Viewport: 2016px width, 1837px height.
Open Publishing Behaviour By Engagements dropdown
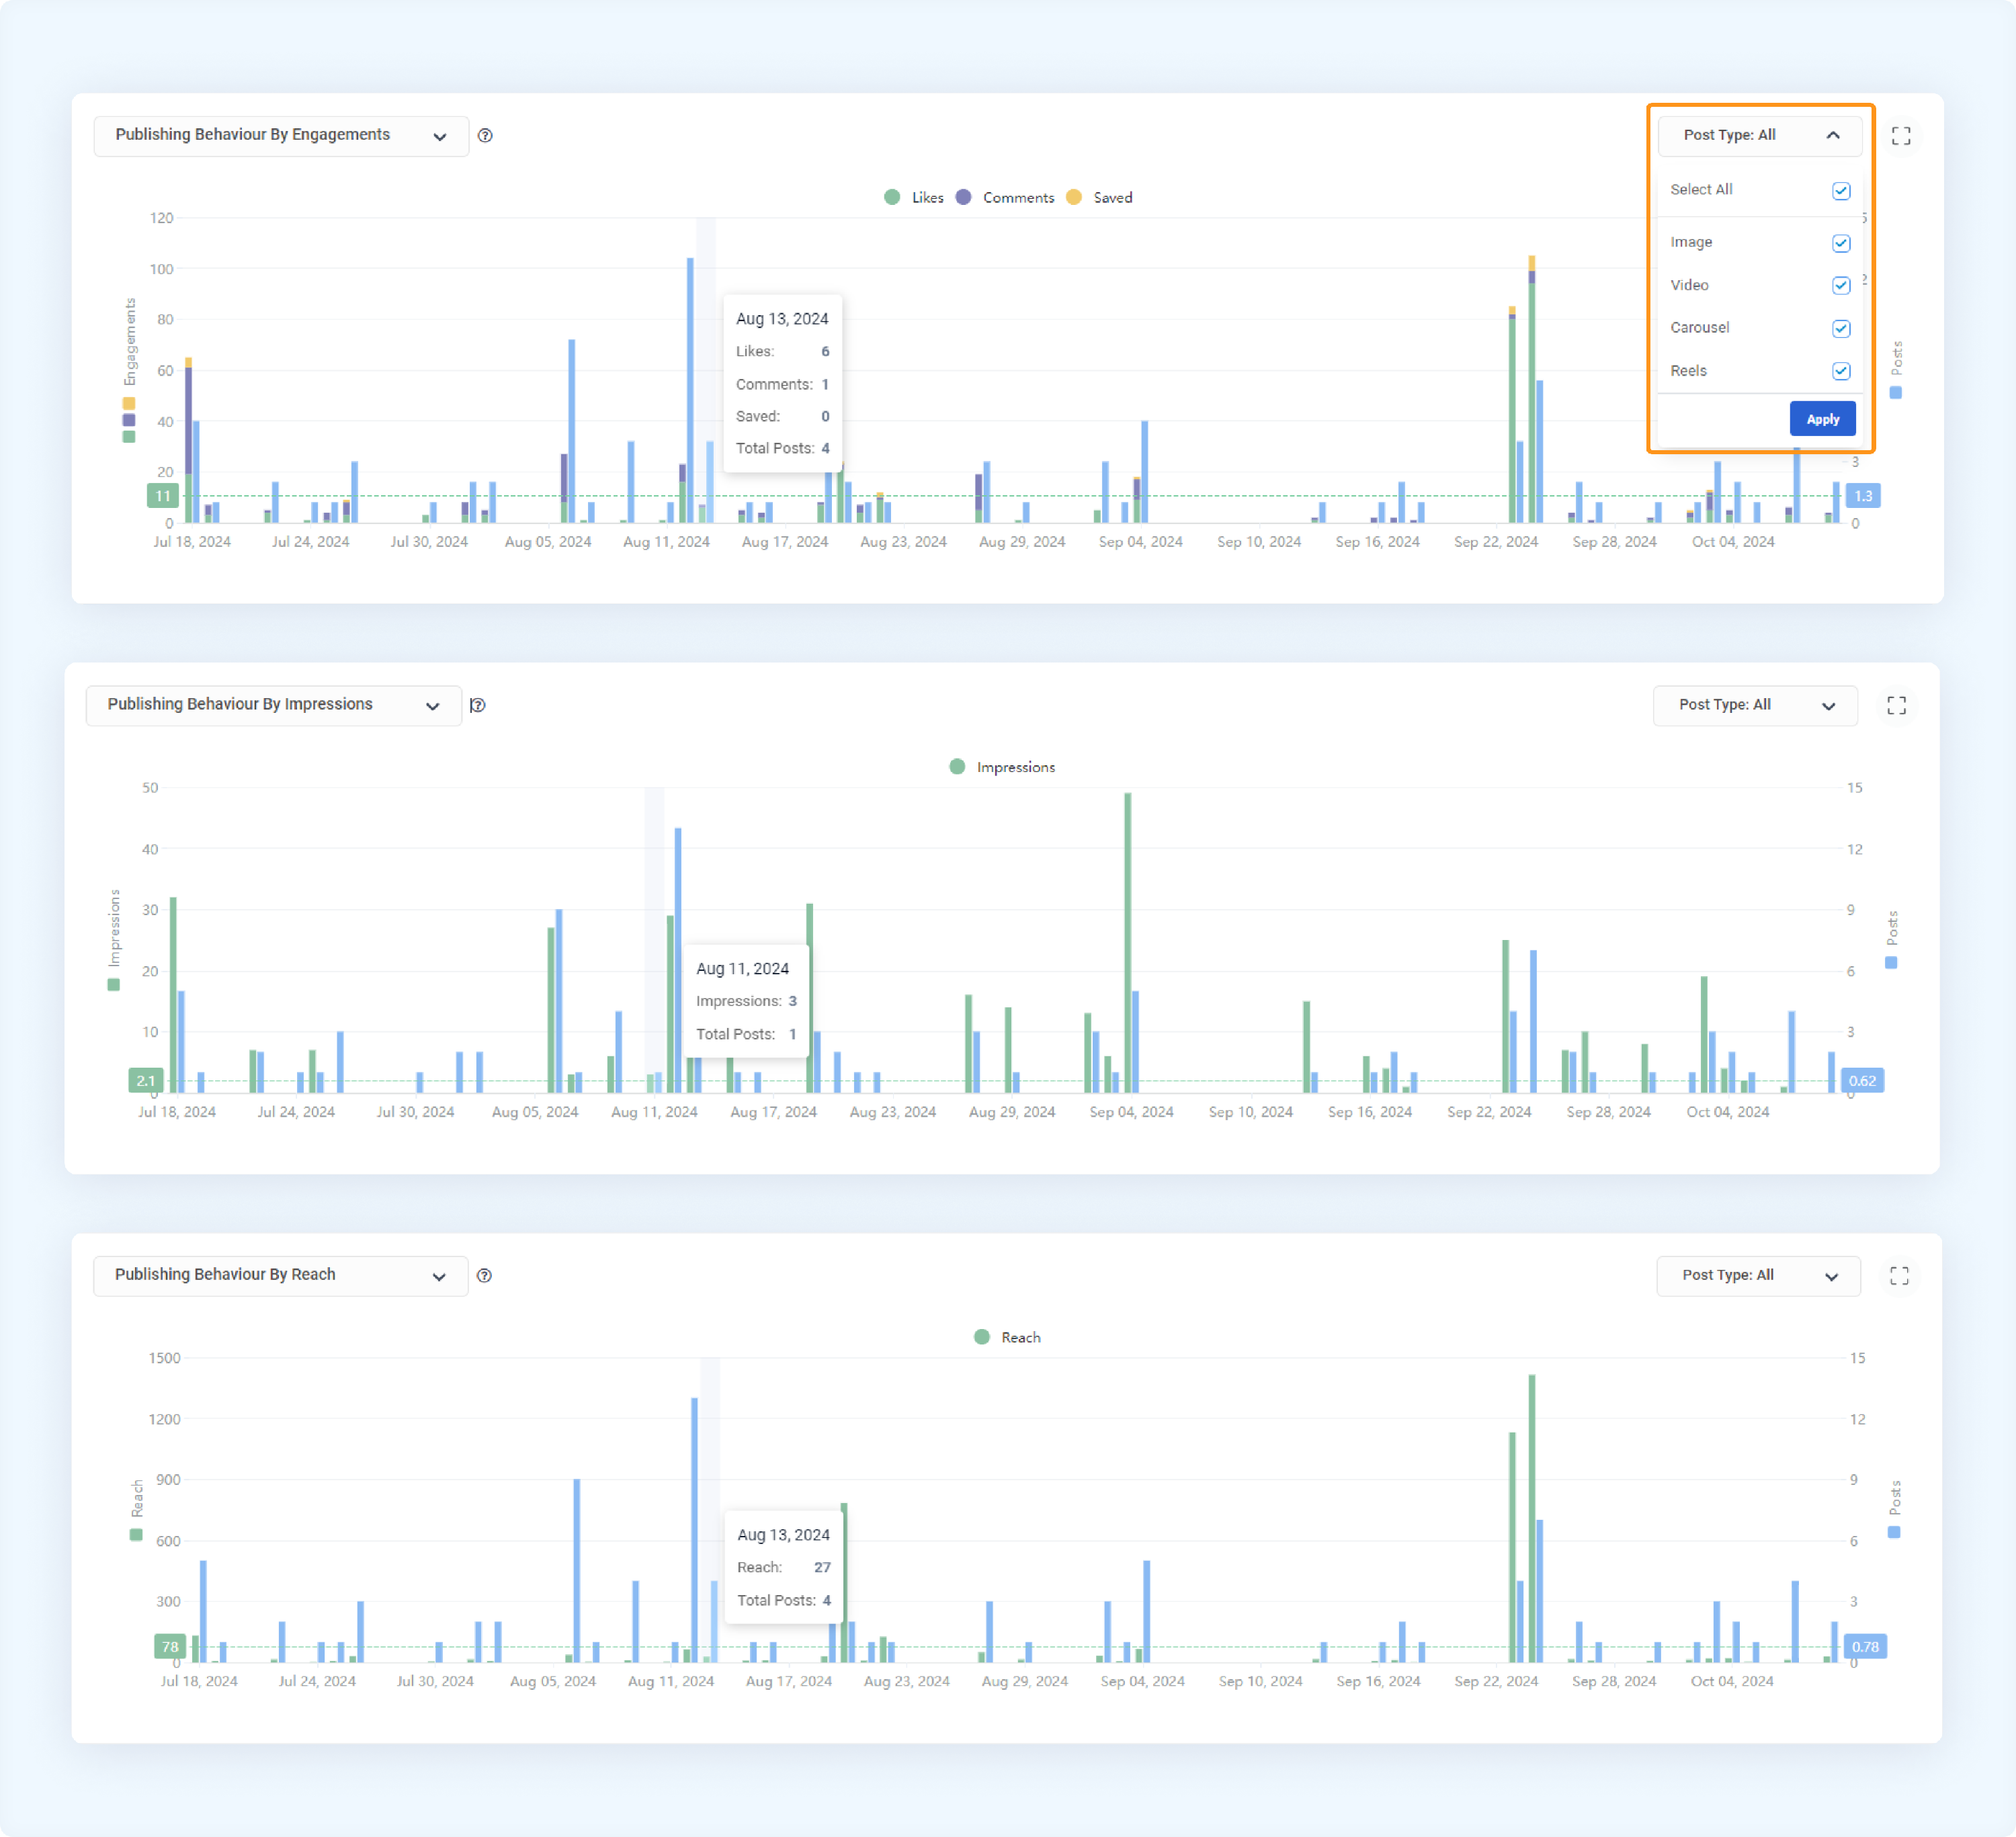281,136
